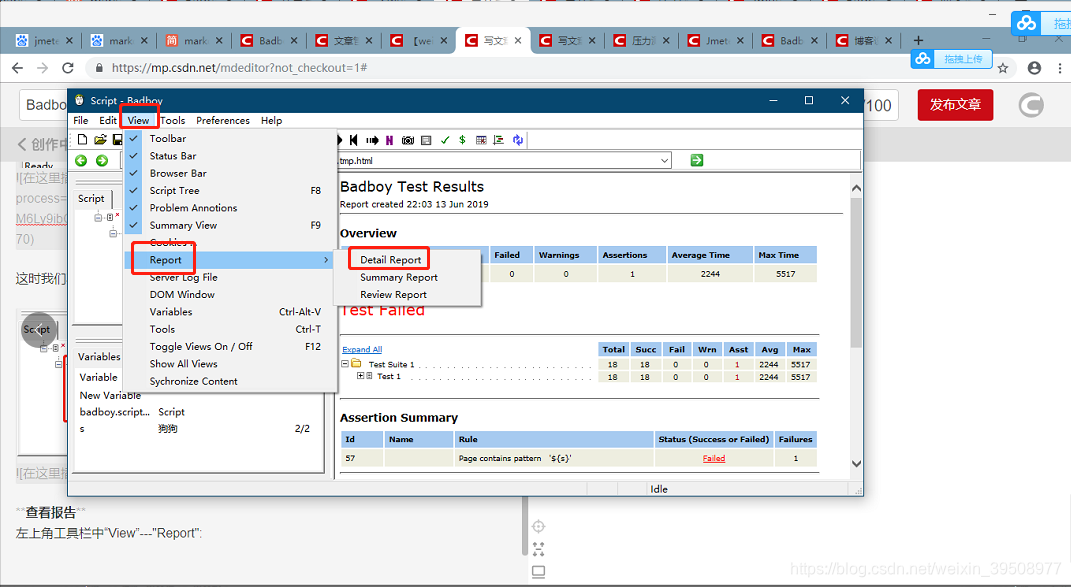Click the green dollar variable icon
1071x587 pixels.
pyautogui.click(x=462, y=140)
